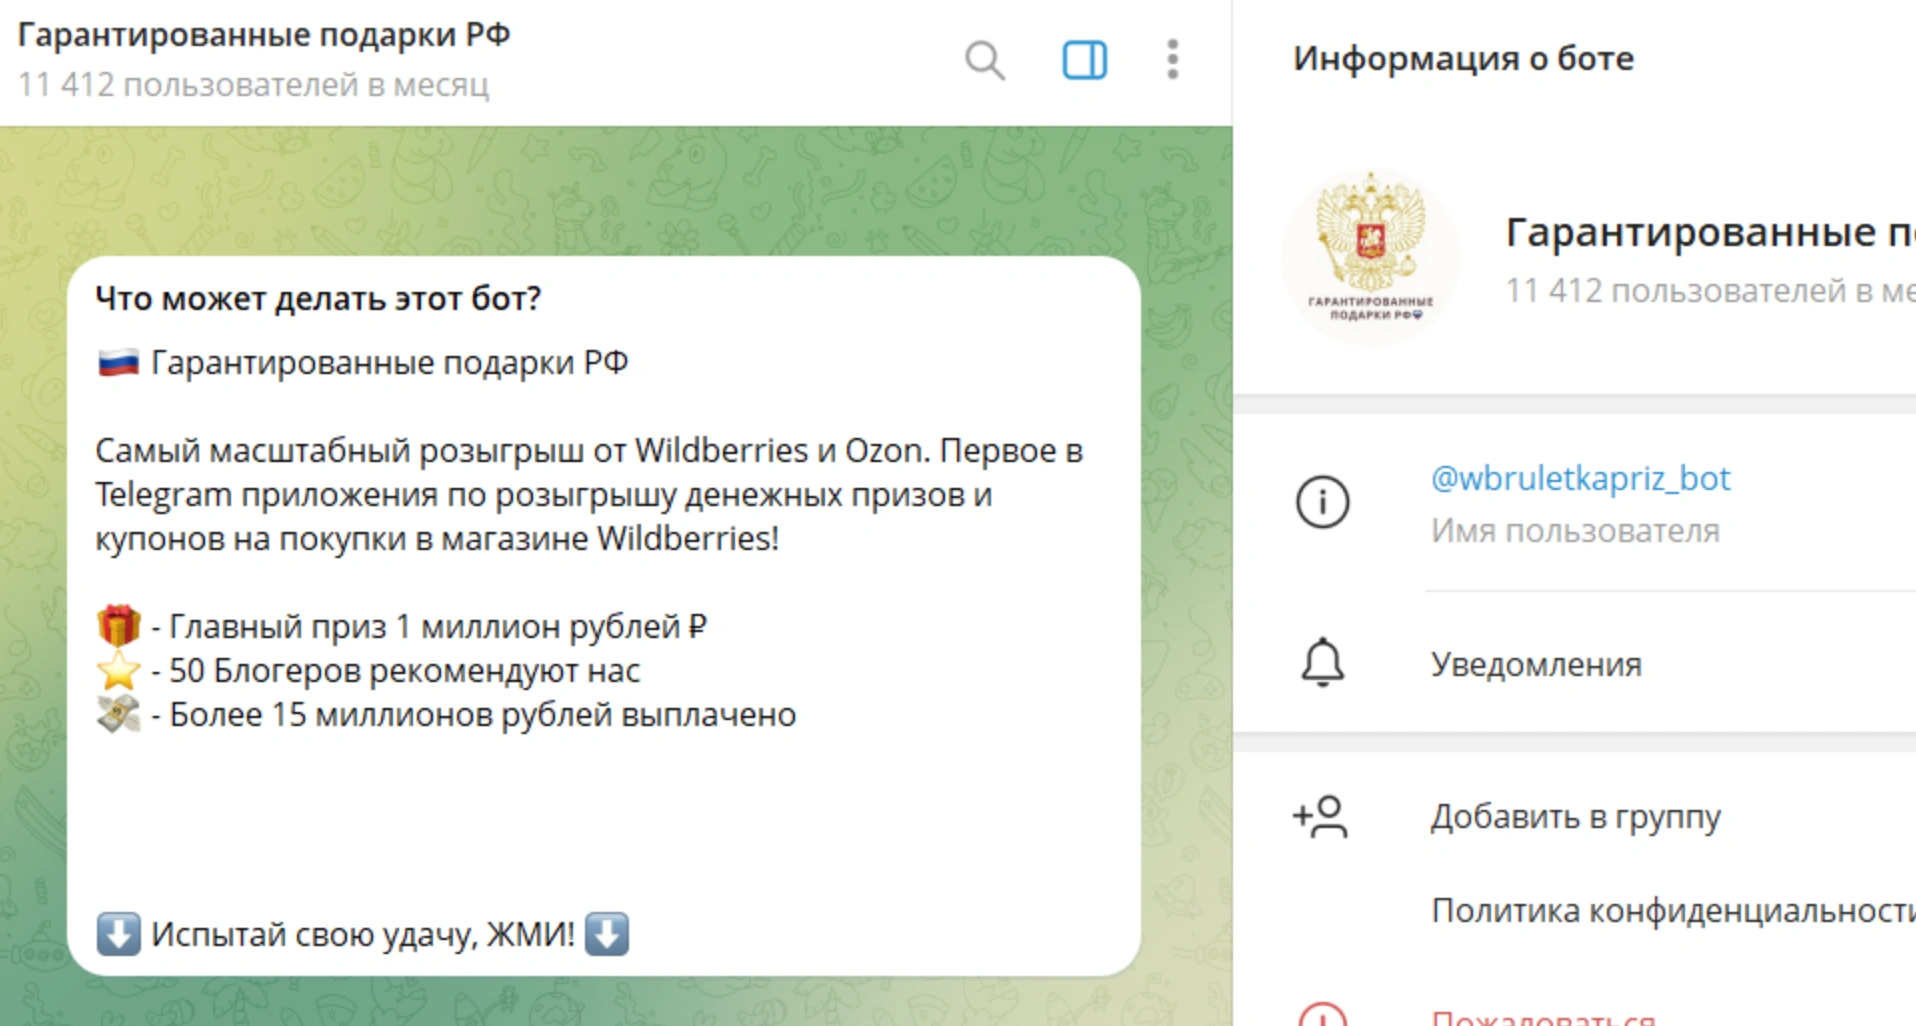The width and height of the screenshot is (1916, 1026).
Task: Click the Имя пользователя label
Action: pyautogui.click(x=1575, y=531)
